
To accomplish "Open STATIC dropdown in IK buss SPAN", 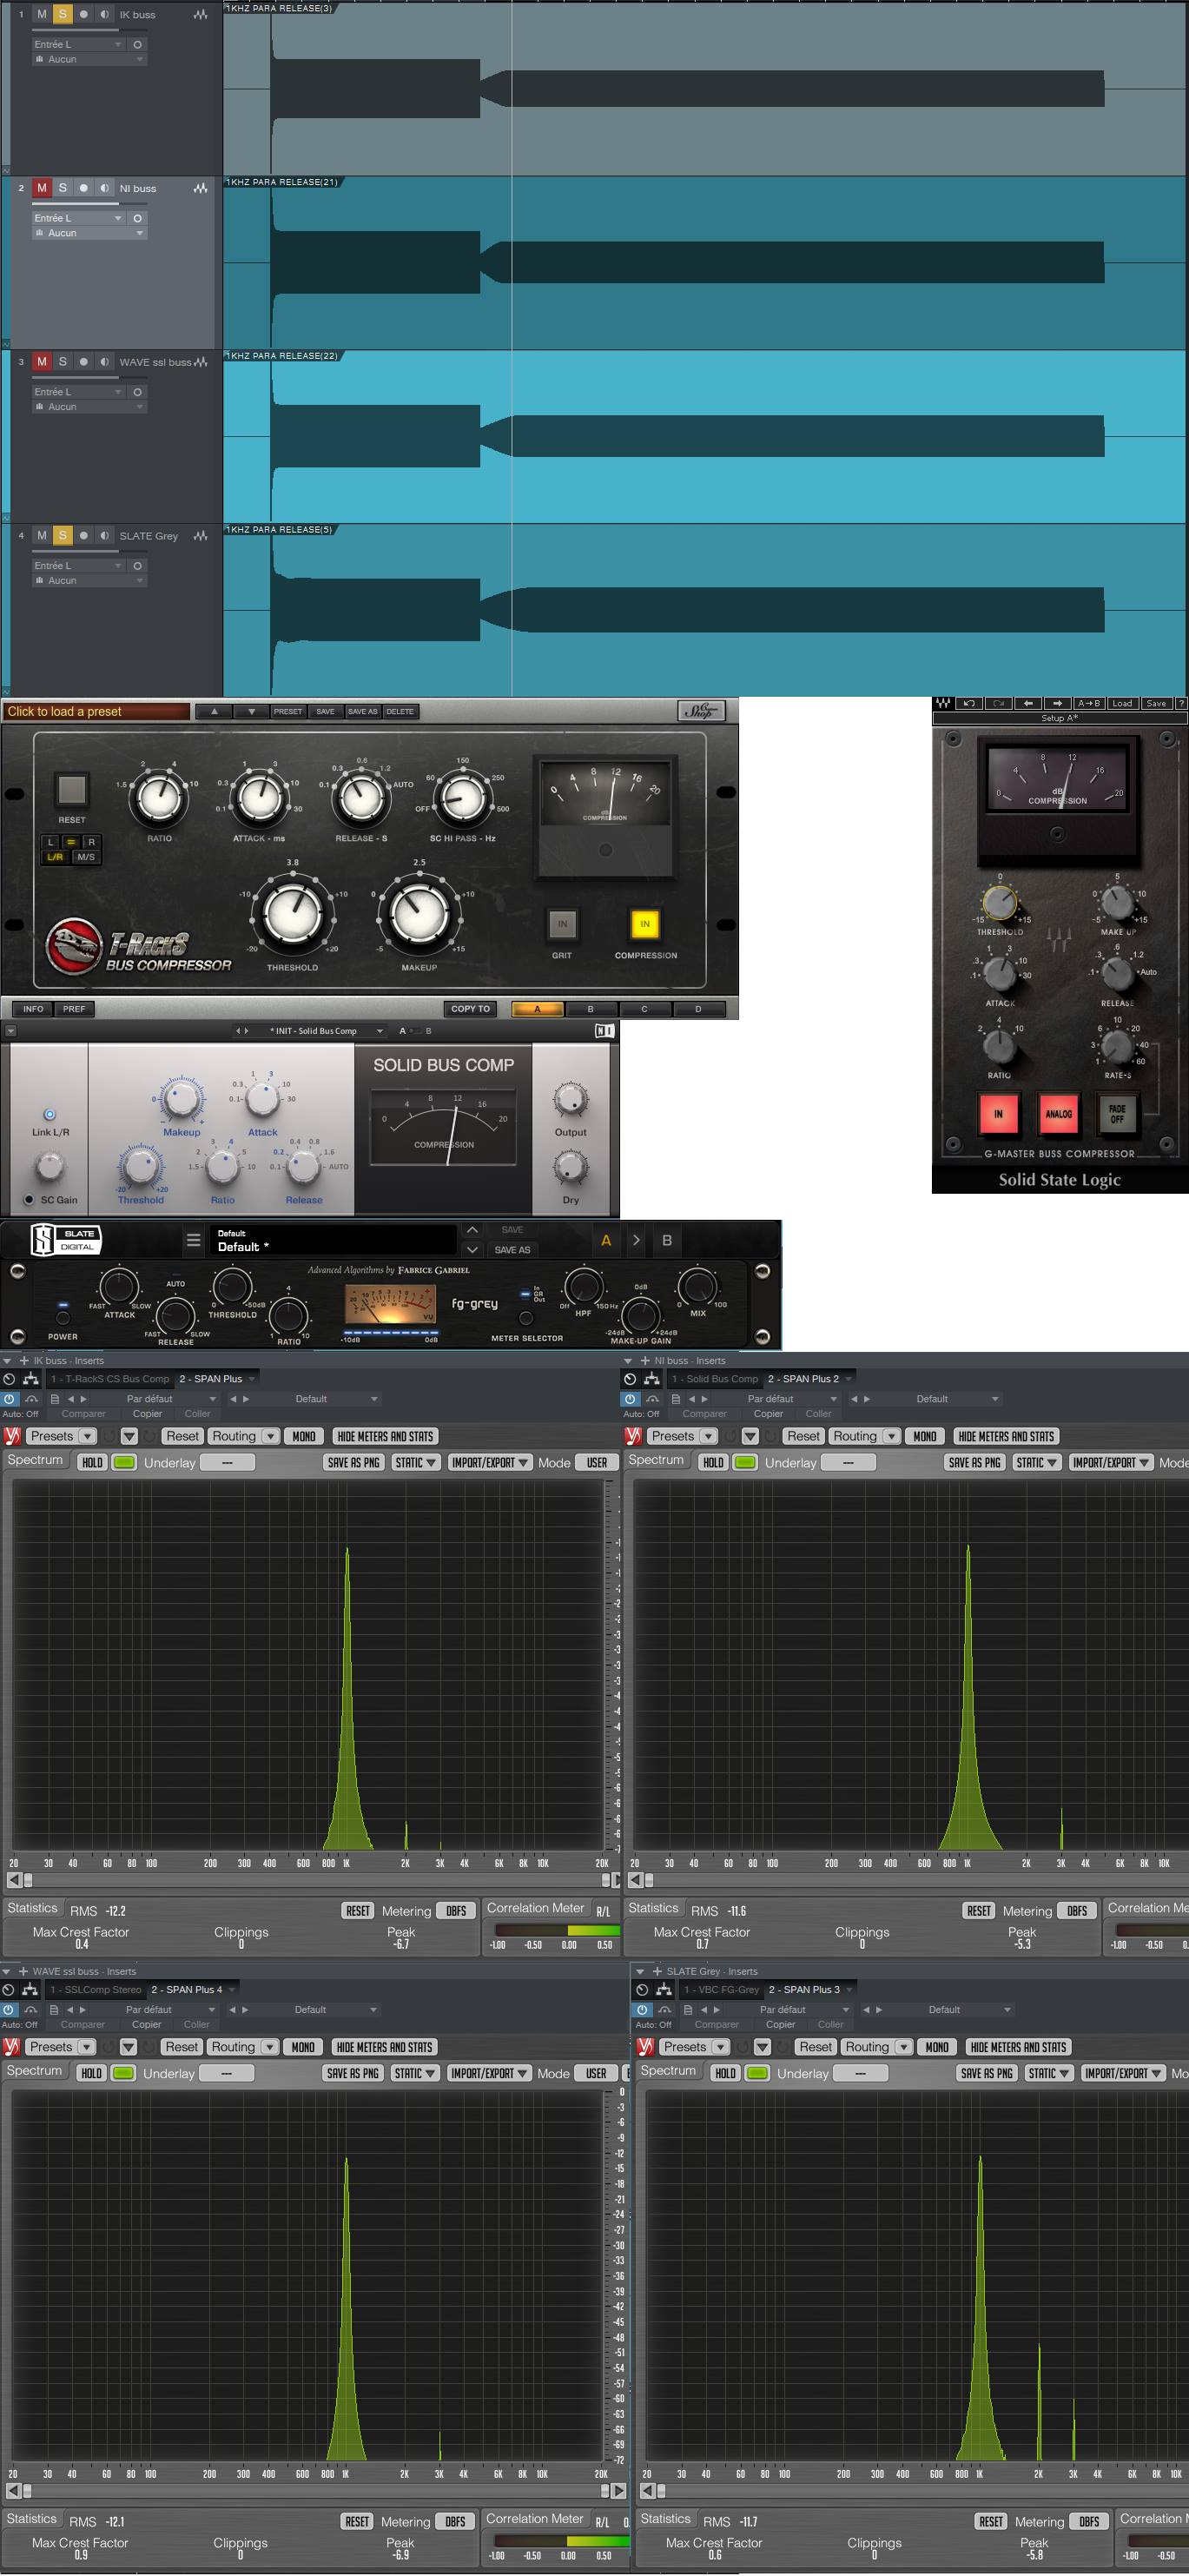I will (x=416, y=1462).
